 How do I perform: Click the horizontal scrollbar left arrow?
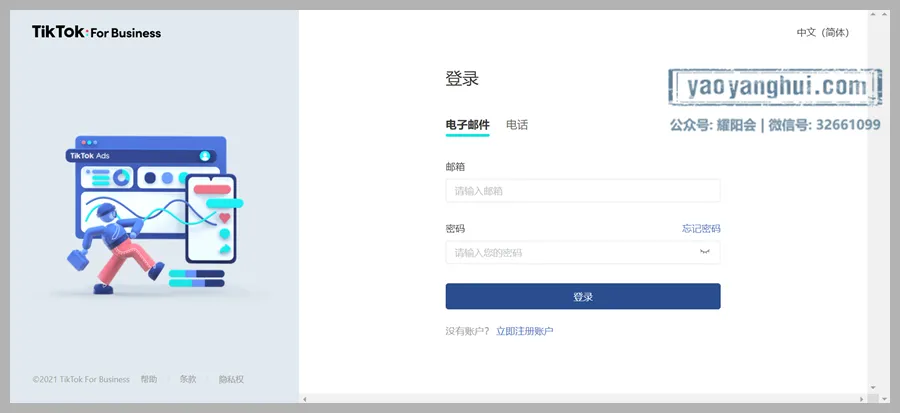pyautogui.click(x=305, y=399)
